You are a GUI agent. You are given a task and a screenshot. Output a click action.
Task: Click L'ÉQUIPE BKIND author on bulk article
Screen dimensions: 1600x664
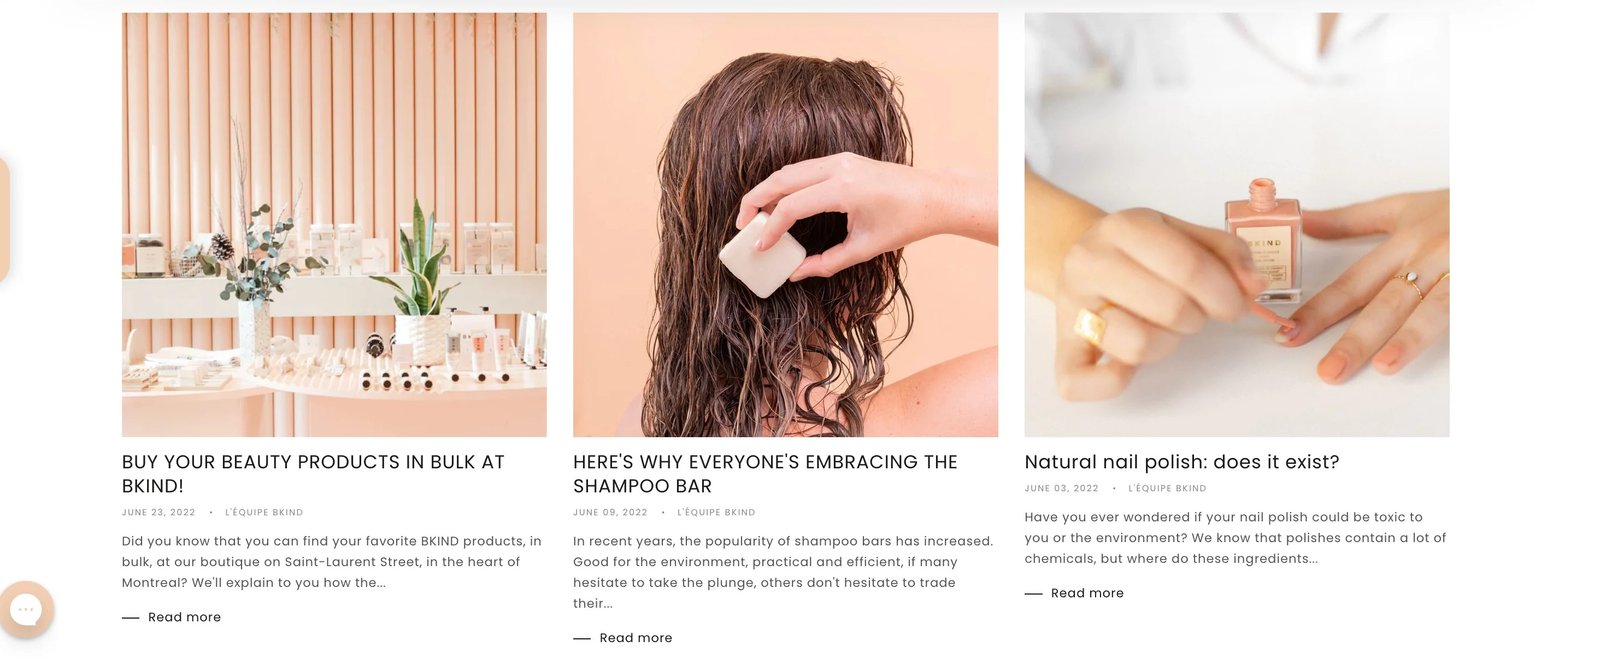264,512
